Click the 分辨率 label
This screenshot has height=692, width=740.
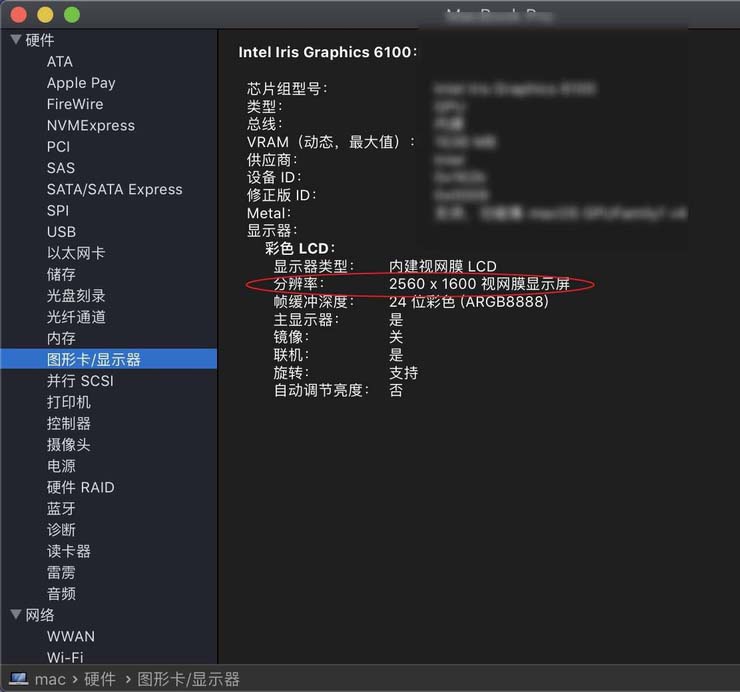pyautogui.click(x=299, y=284)
